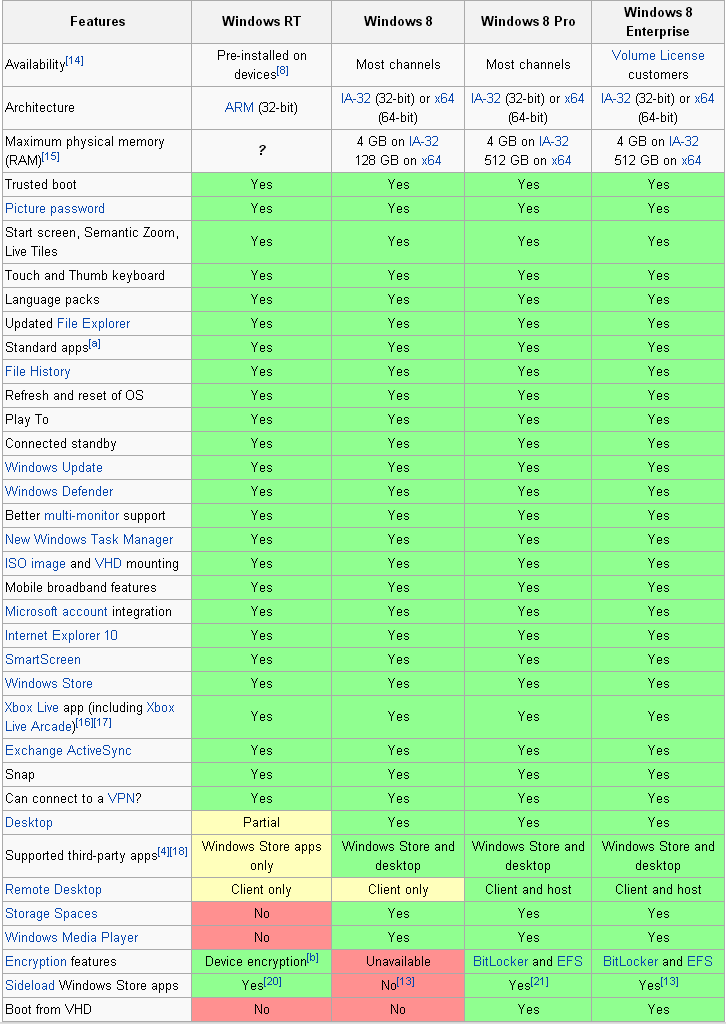726x1024 pixels.
Task: Open BitLocker link in Windows 8 Enterprise column
Action: click(x=631, y=961)
